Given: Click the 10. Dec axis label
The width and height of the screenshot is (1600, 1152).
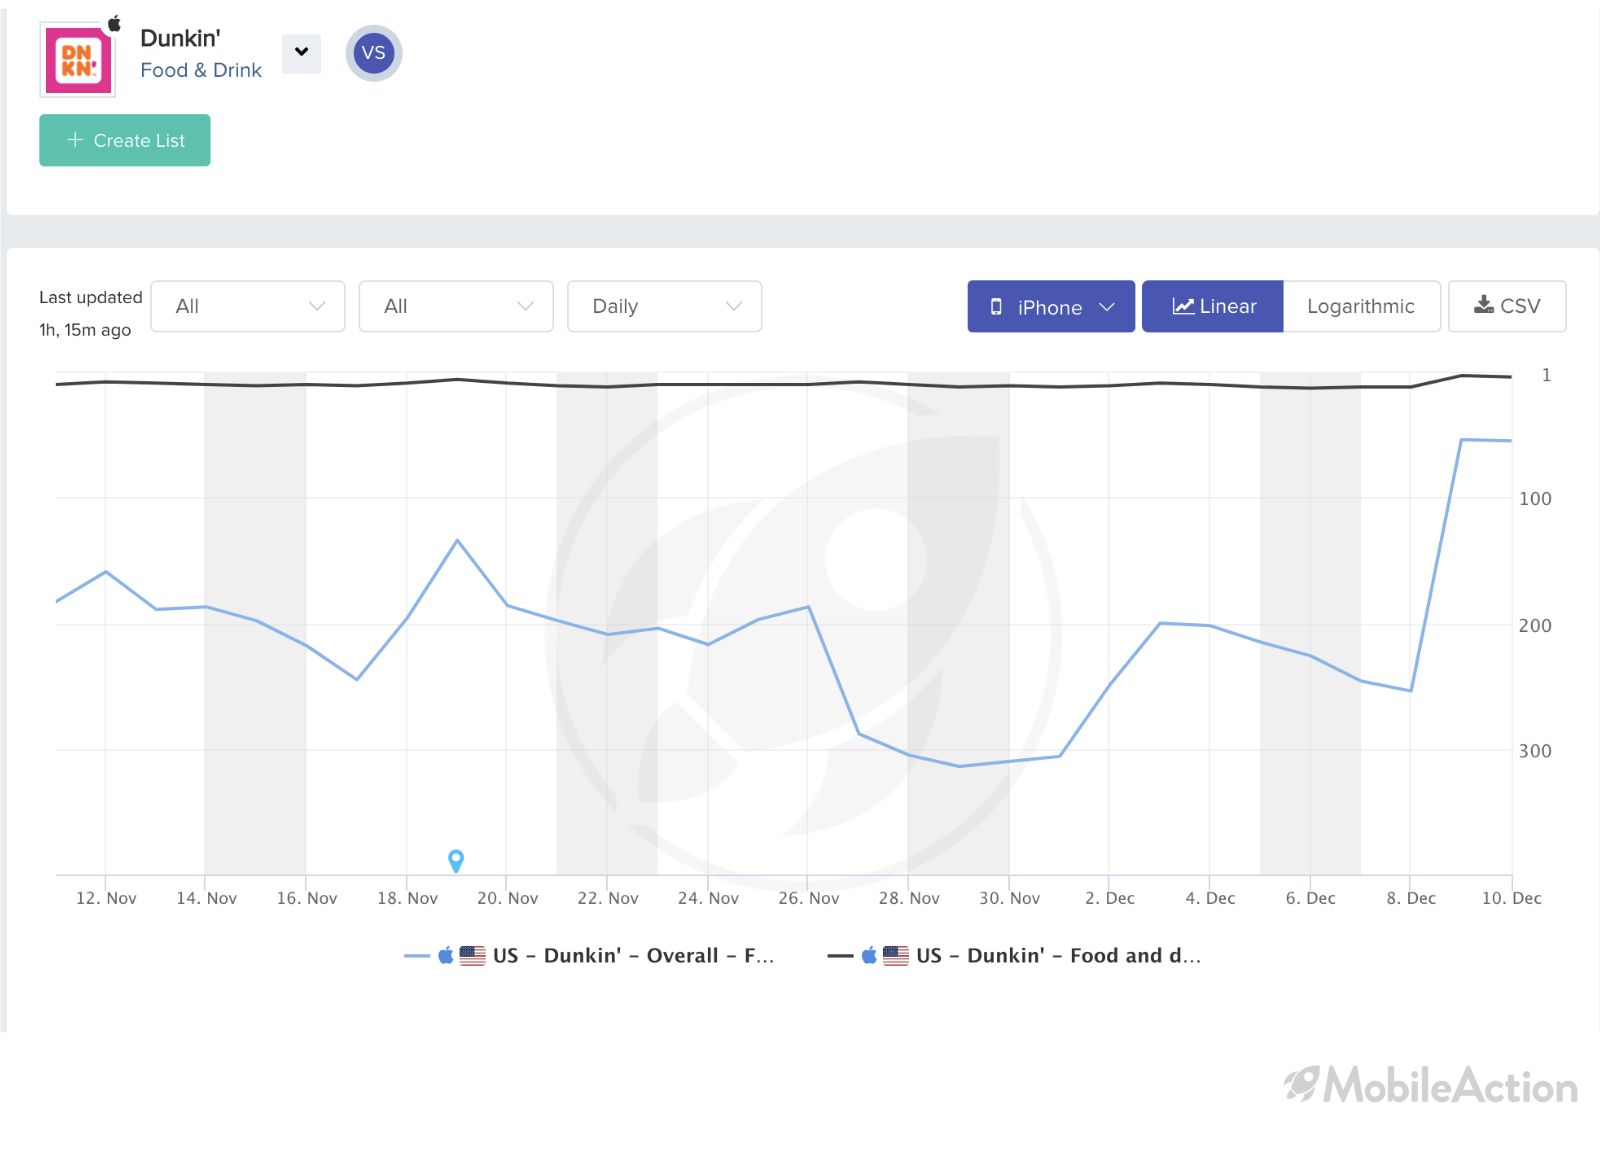Looking at the screenshot, I should 1511,898.
